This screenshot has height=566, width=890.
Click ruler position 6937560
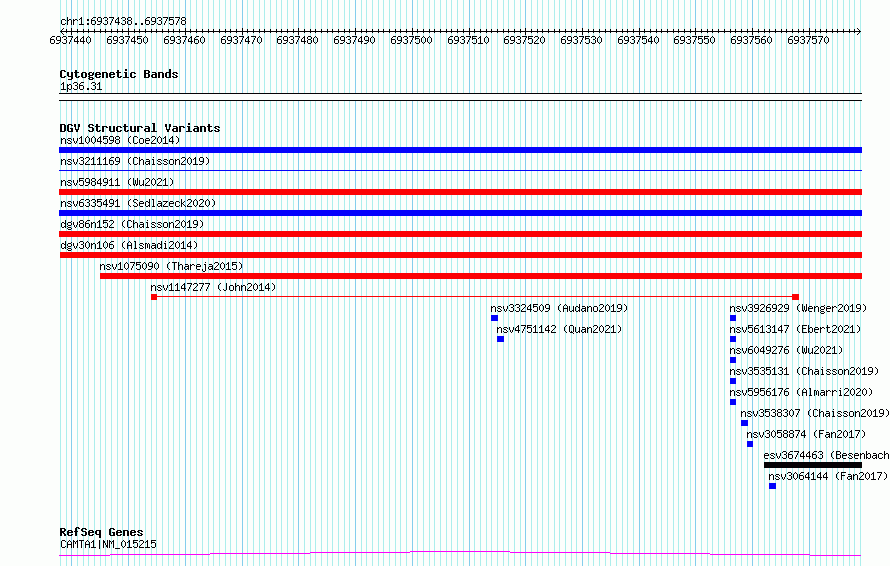pyautogui.click(x=752, y=40)
